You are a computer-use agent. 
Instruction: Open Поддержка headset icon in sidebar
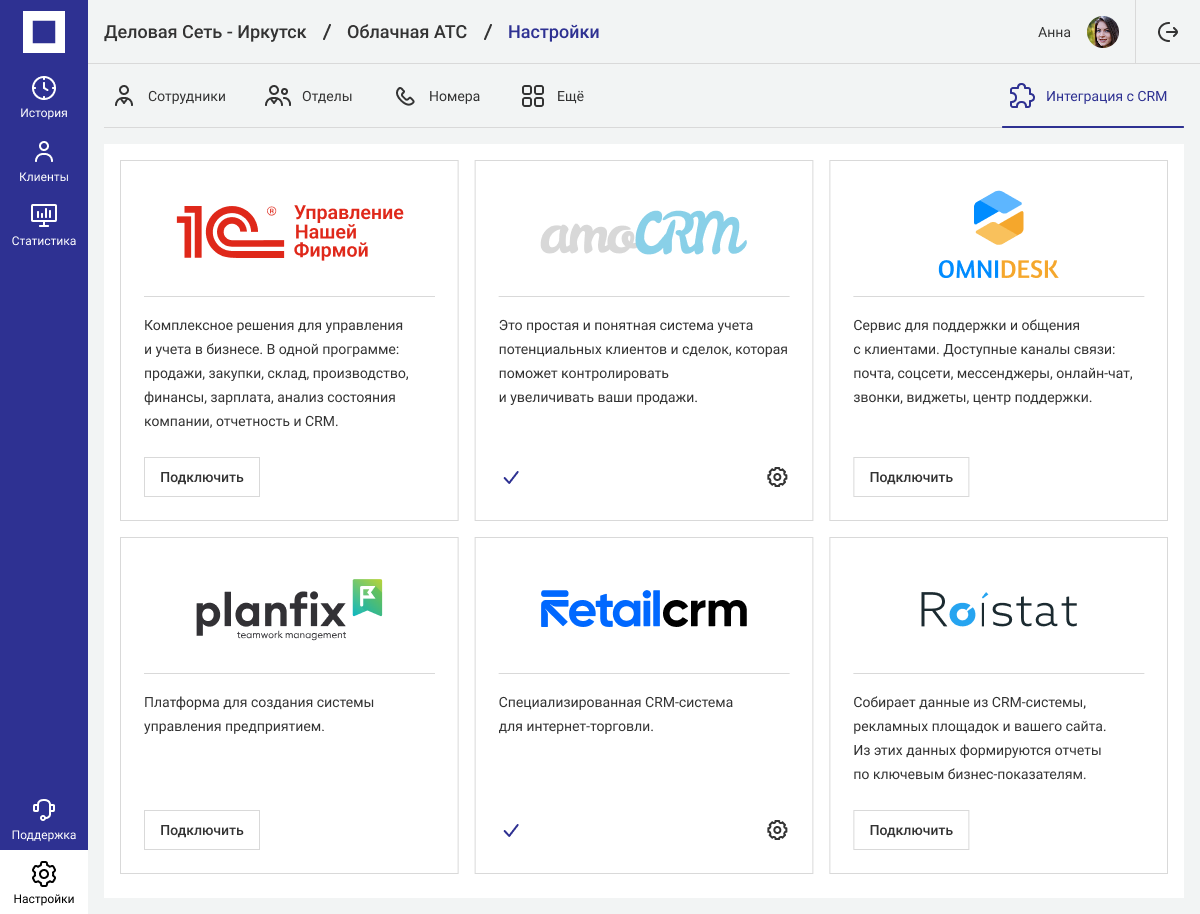44,819
